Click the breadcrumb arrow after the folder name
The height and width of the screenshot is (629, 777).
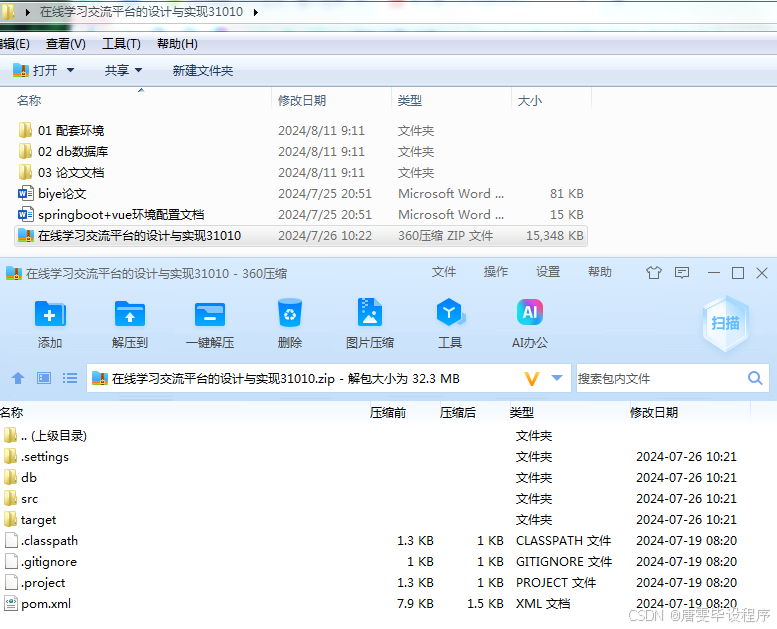(x=256, y=12)
